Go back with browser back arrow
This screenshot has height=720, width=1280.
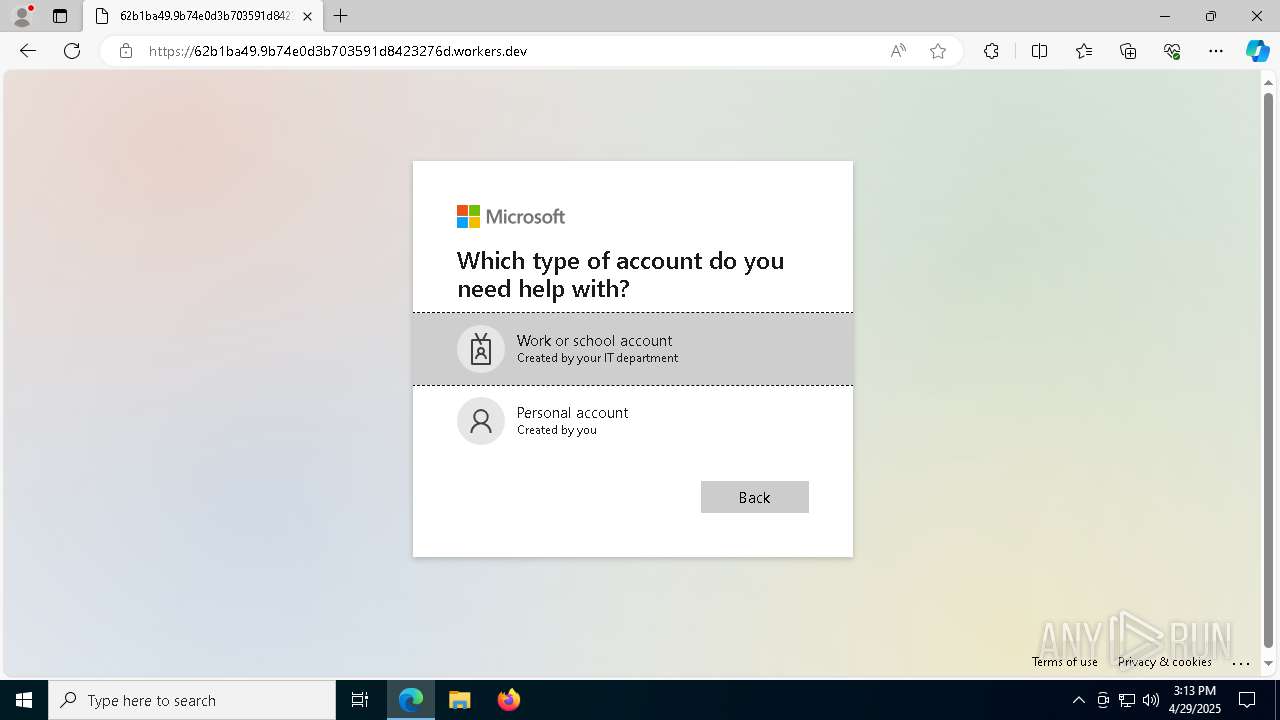(x=28, y=51)
